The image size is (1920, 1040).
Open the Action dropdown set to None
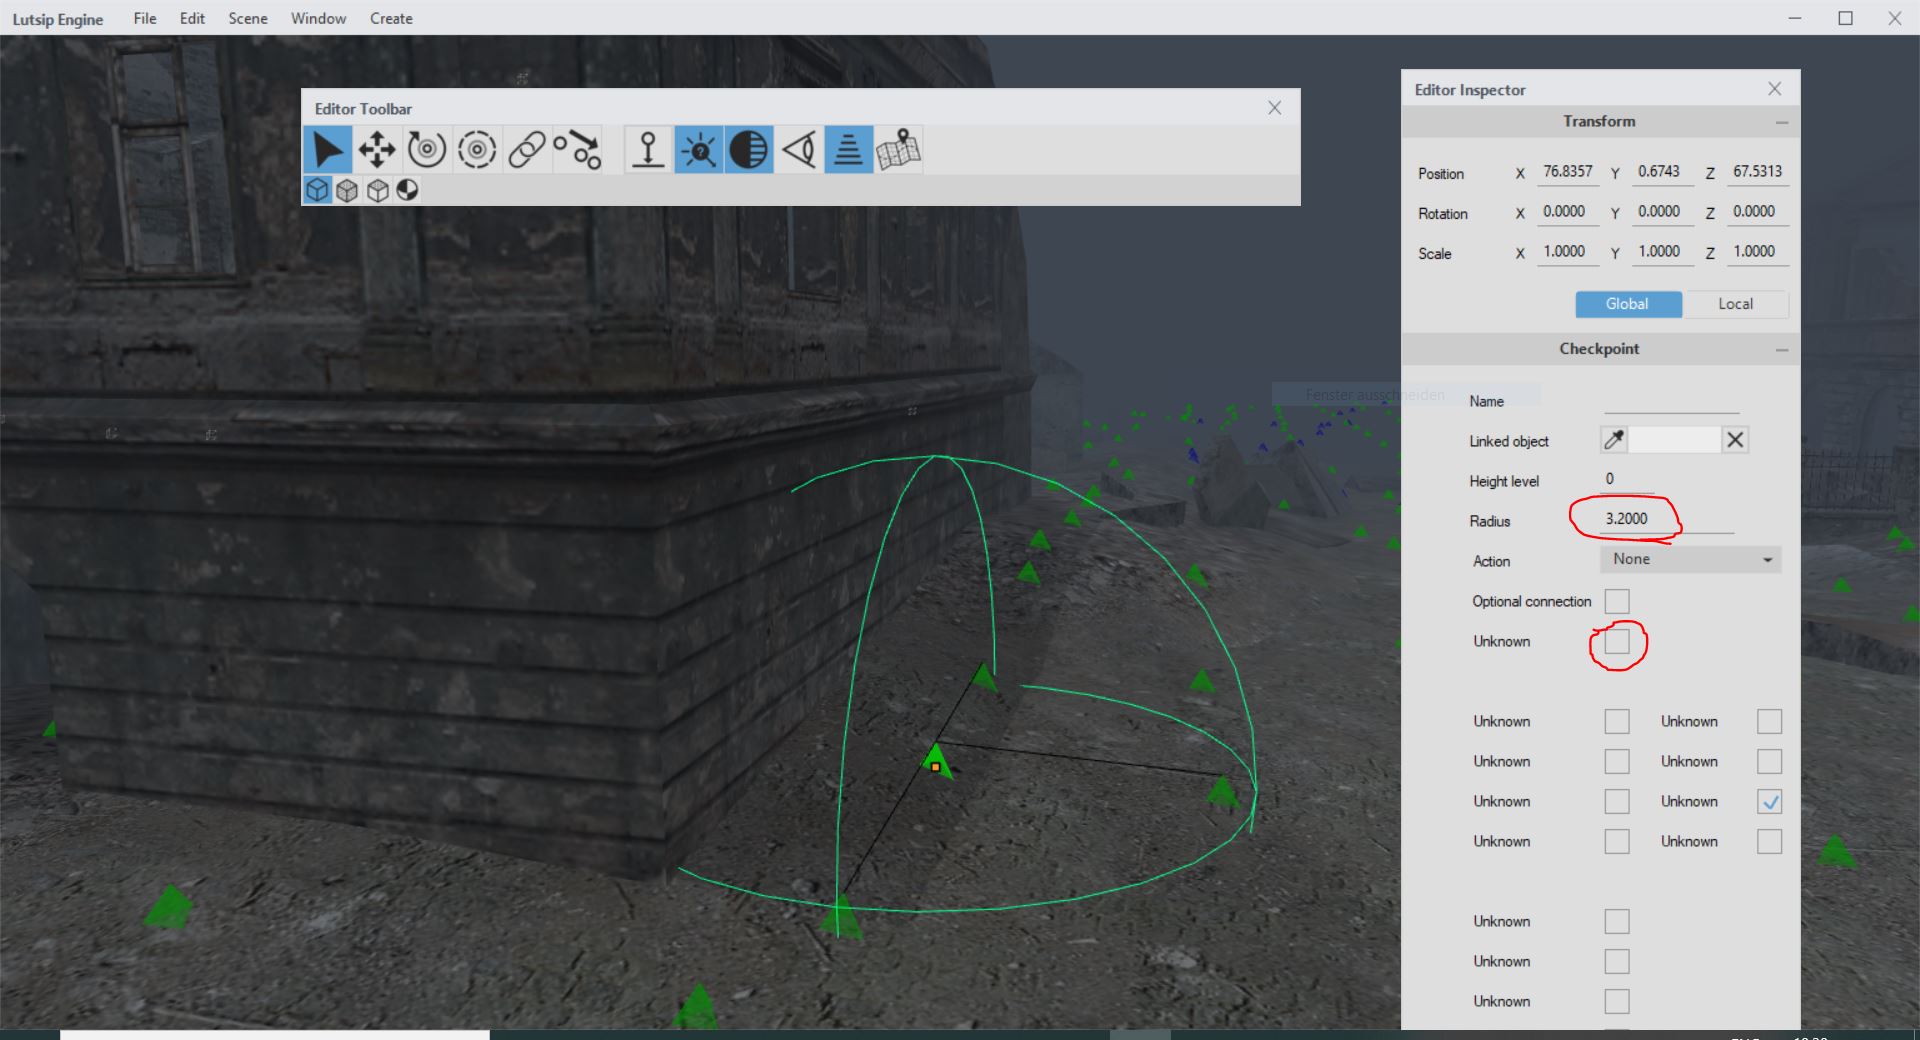tap(1690, 560)
